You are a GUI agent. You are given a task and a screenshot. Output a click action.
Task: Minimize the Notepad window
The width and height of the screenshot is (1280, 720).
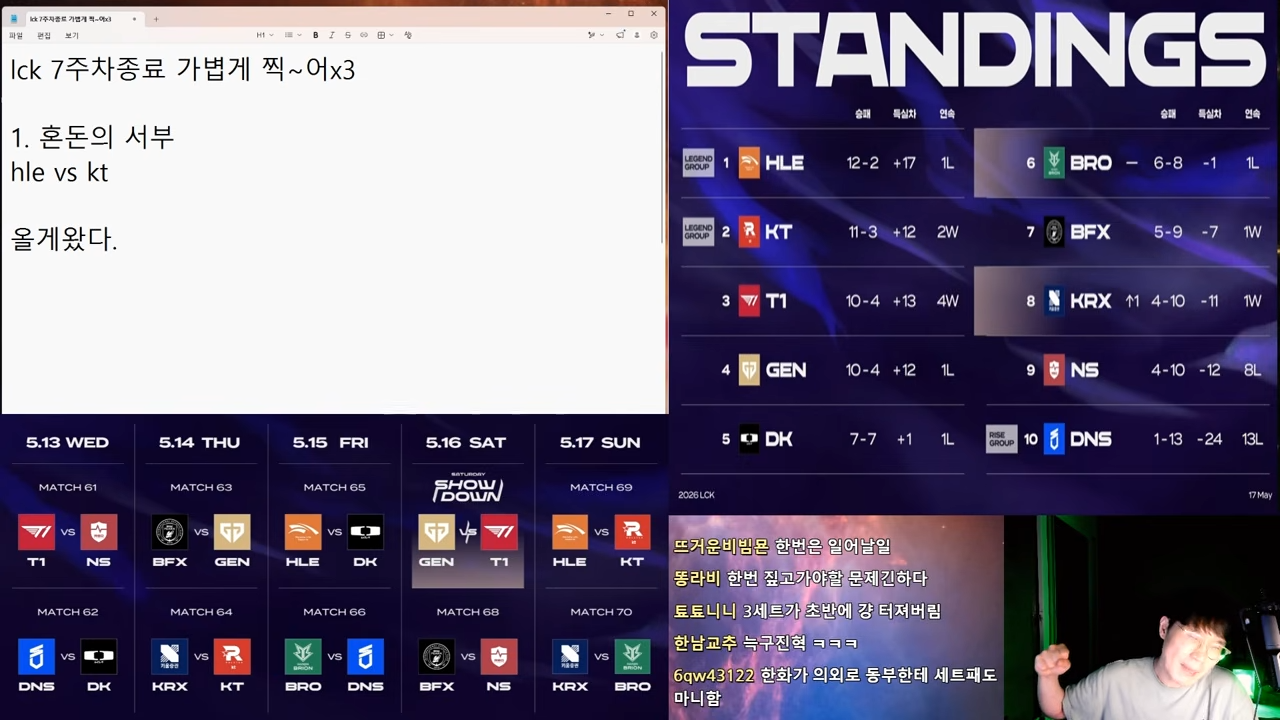point(607,13)
